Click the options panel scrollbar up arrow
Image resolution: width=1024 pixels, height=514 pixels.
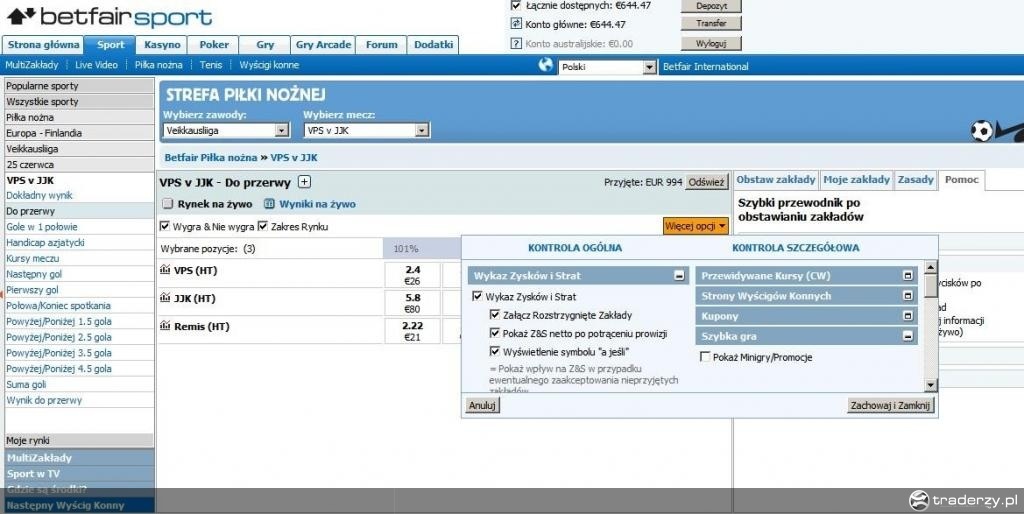pos(931,267)
